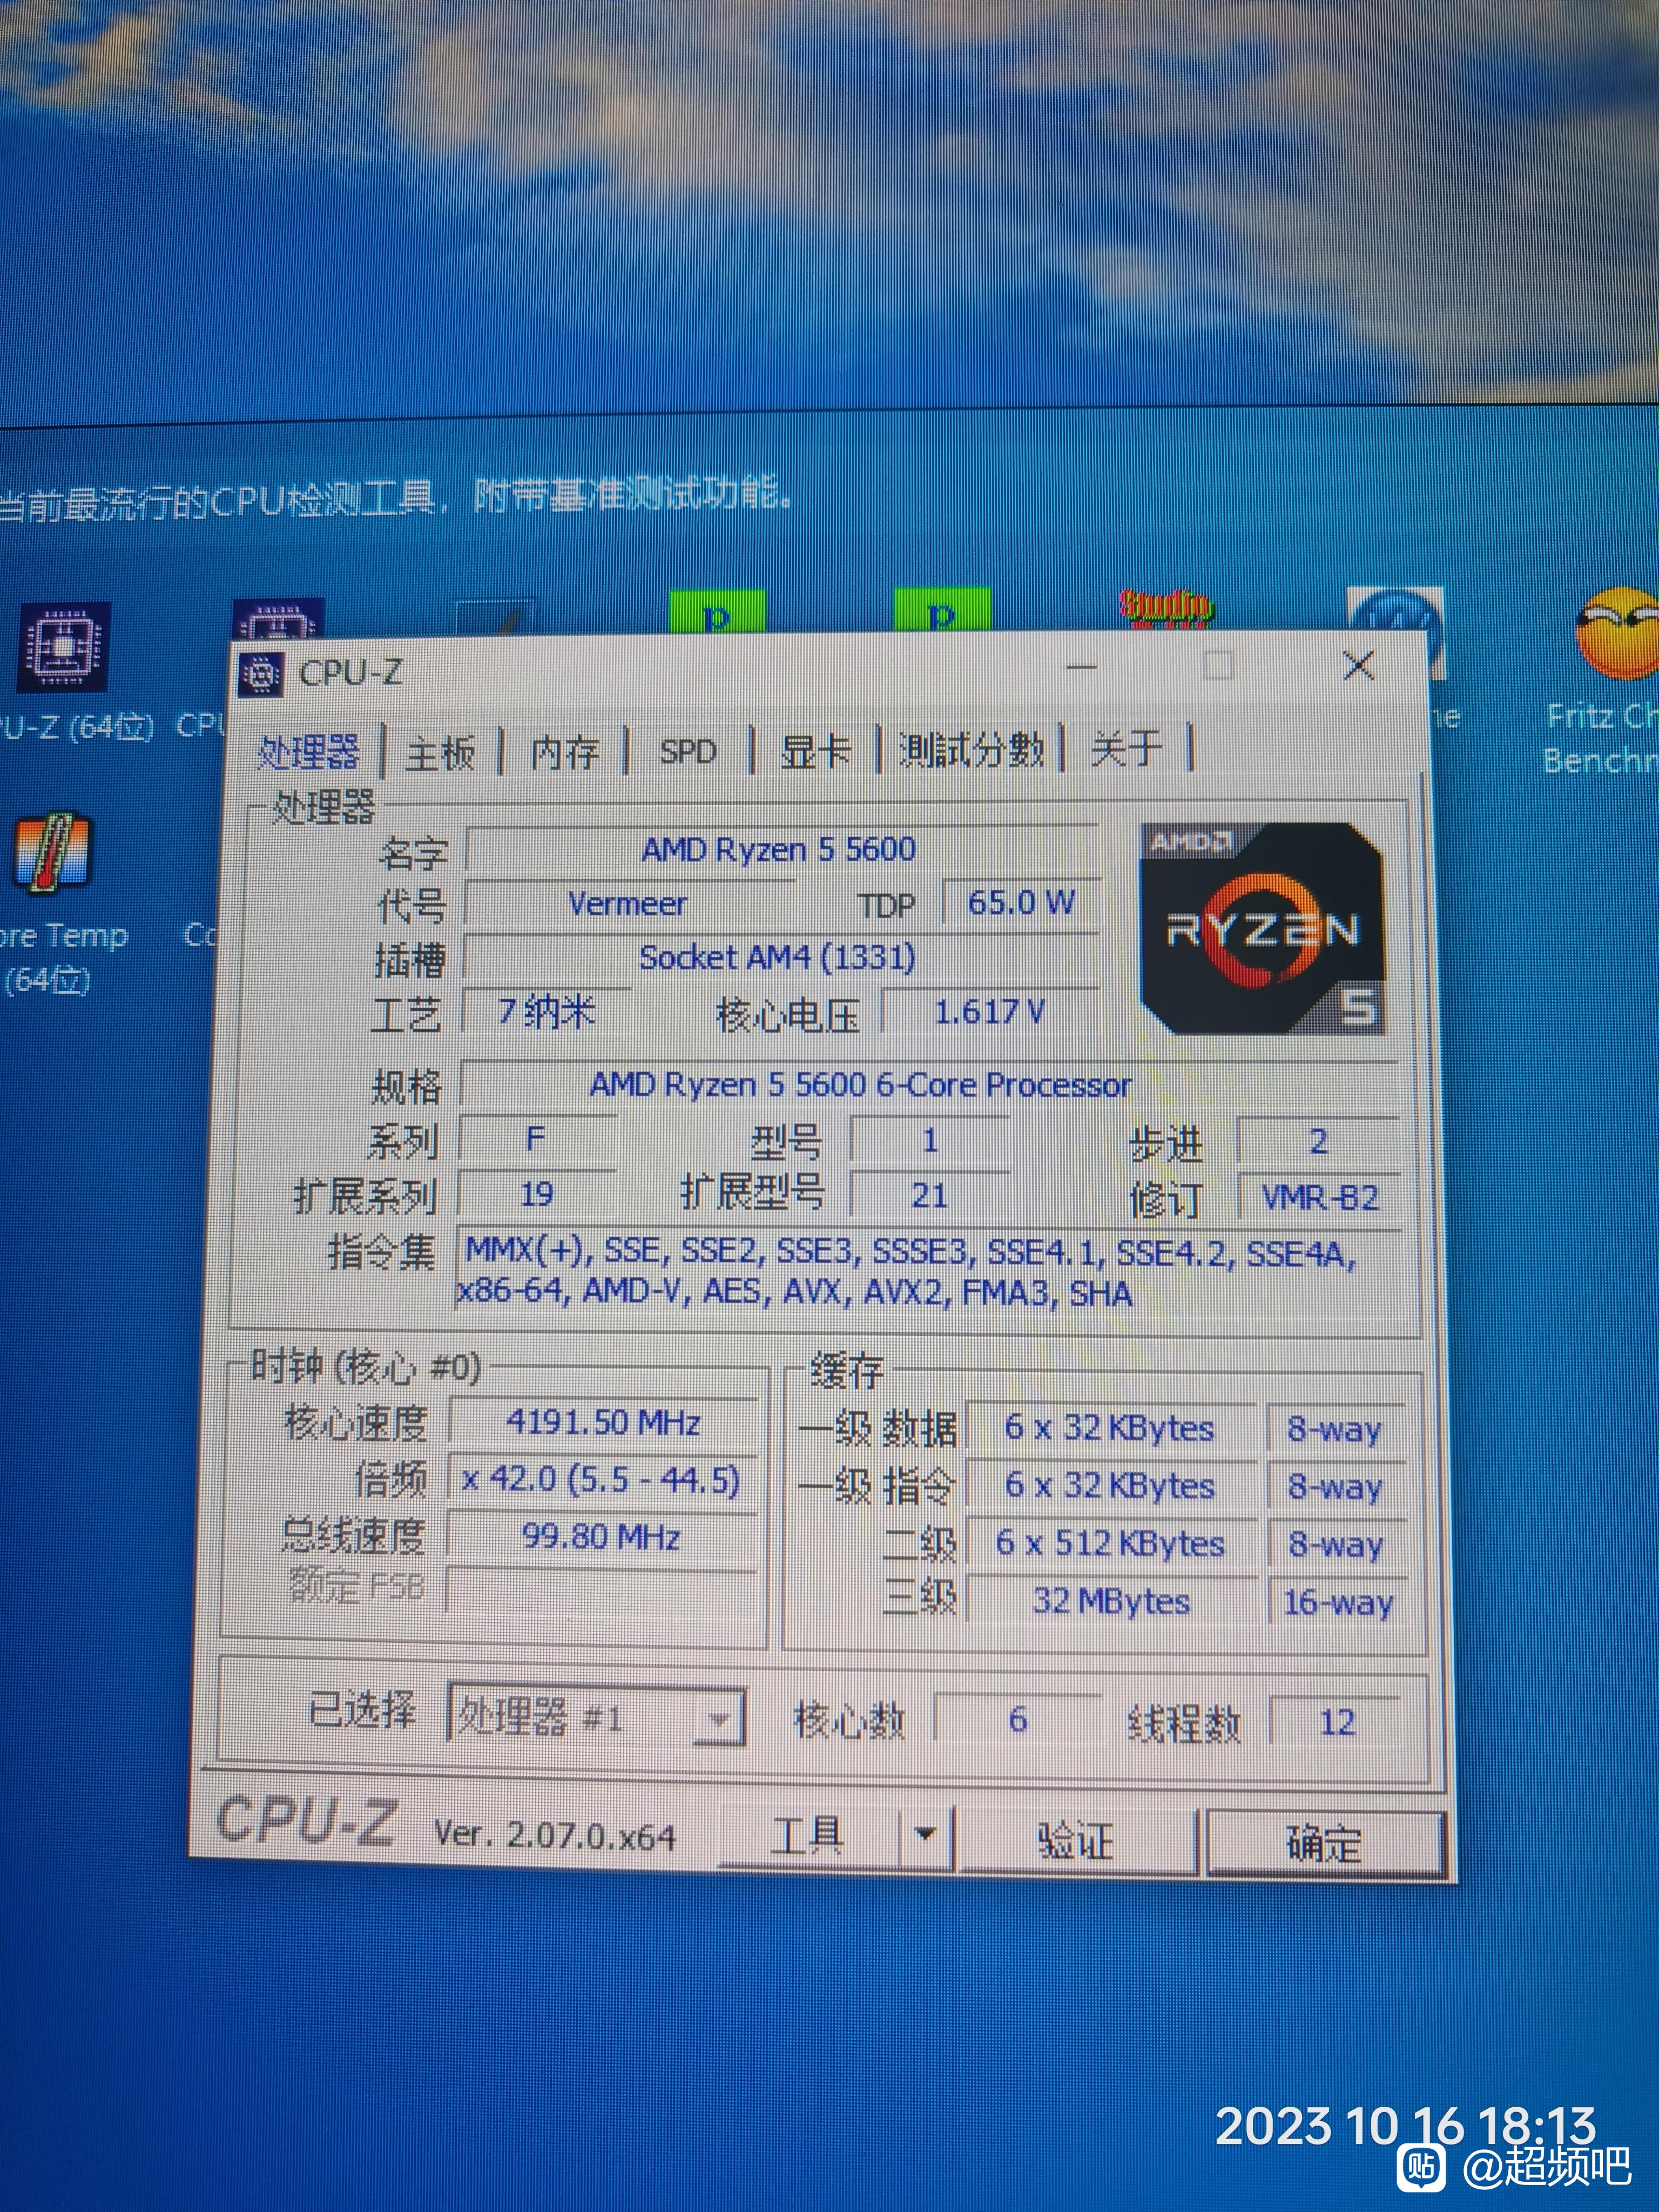
Task: Click the 6-Core Processor specification field
Action: click(x=928, y=1086)
